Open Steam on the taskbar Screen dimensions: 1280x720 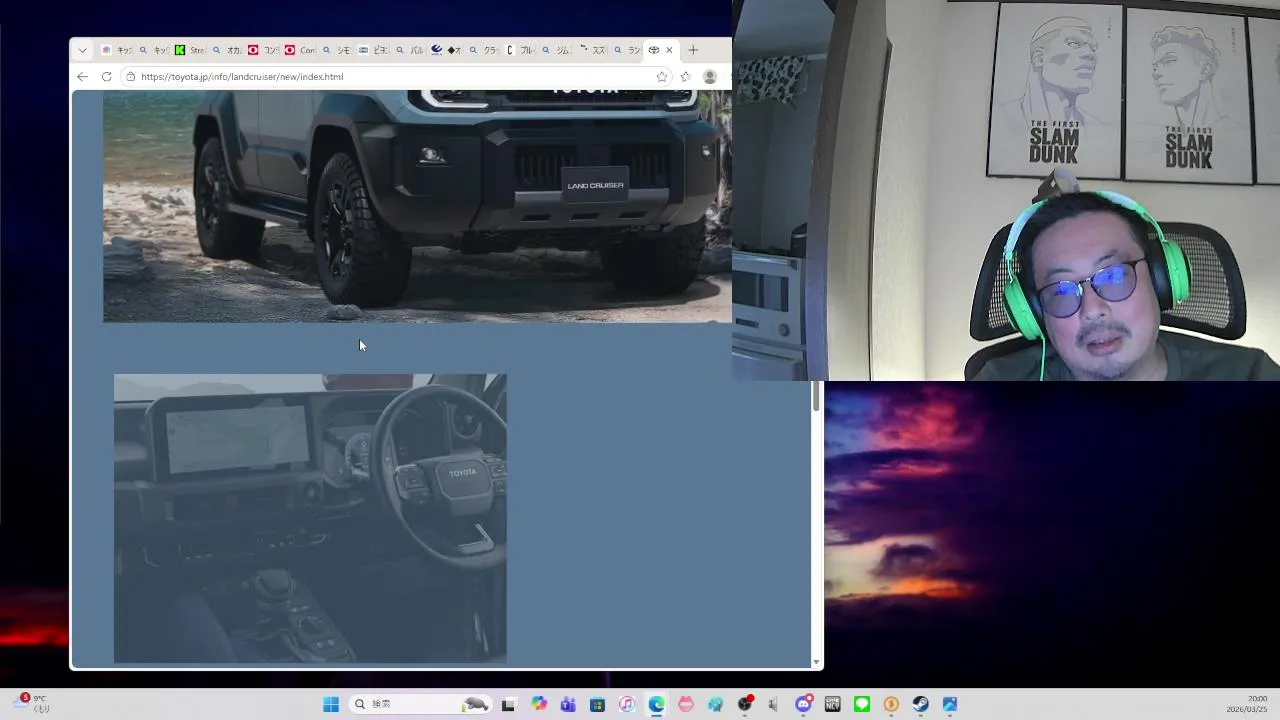tap(921, 704)
